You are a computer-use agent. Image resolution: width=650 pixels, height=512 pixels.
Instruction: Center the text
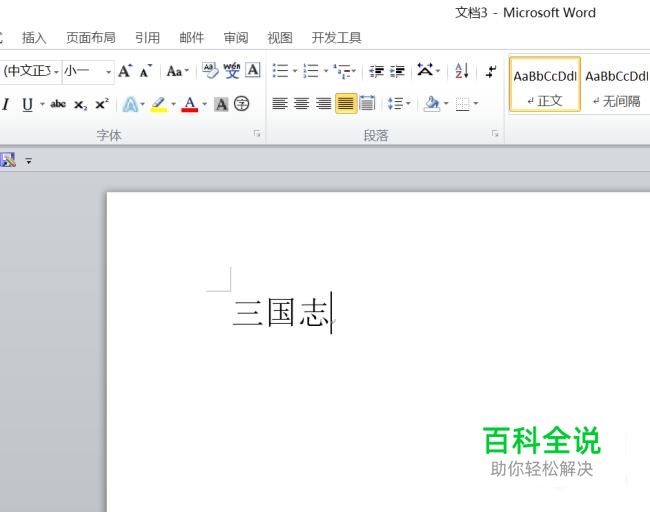tap(301, 103)
